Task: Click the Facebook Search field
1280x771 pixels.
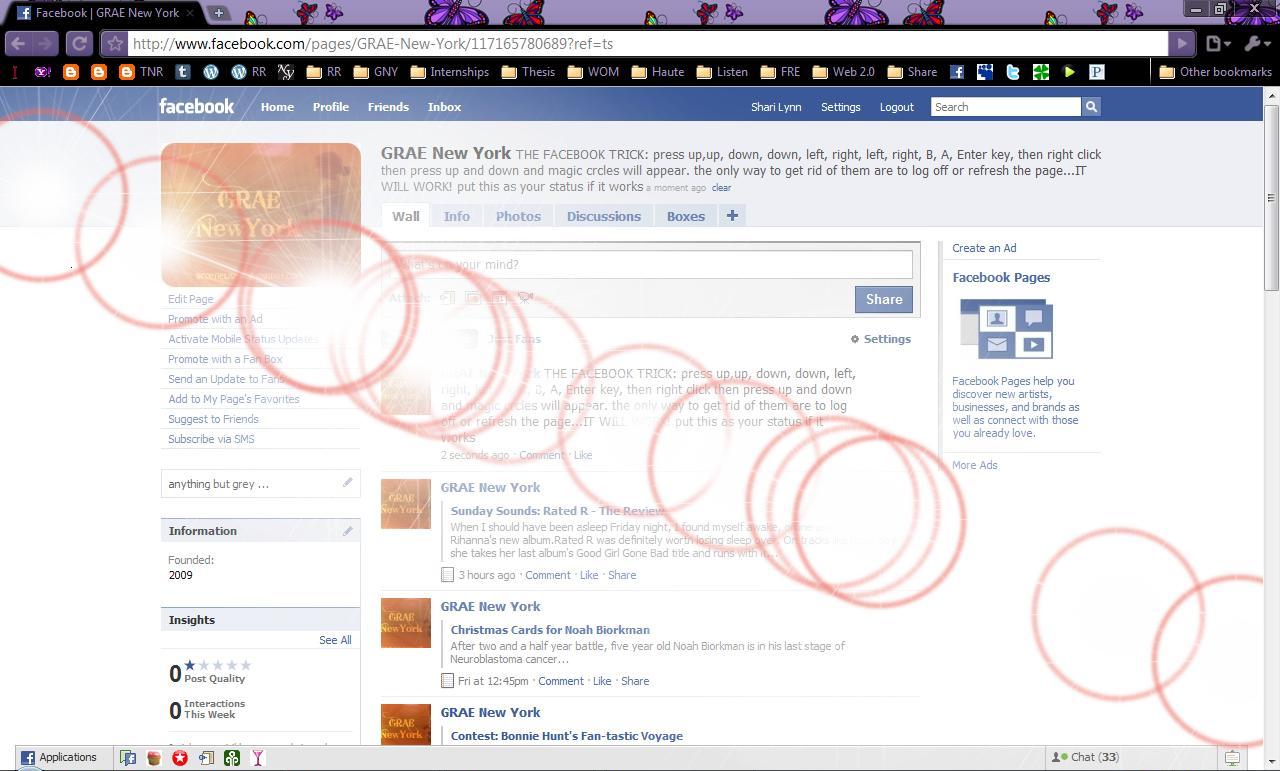Action: [x=1006, y=107]
